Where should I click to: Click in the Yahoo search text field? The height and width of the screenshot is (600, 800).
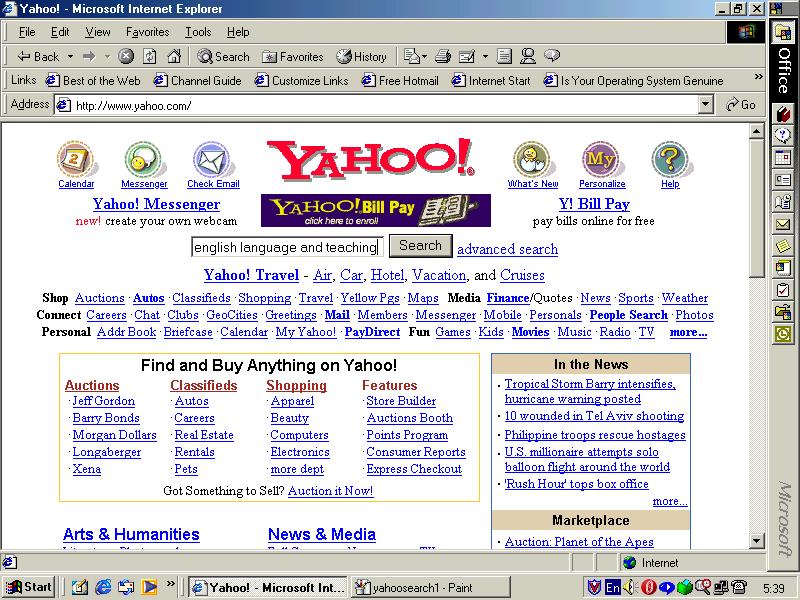(287, 247)
